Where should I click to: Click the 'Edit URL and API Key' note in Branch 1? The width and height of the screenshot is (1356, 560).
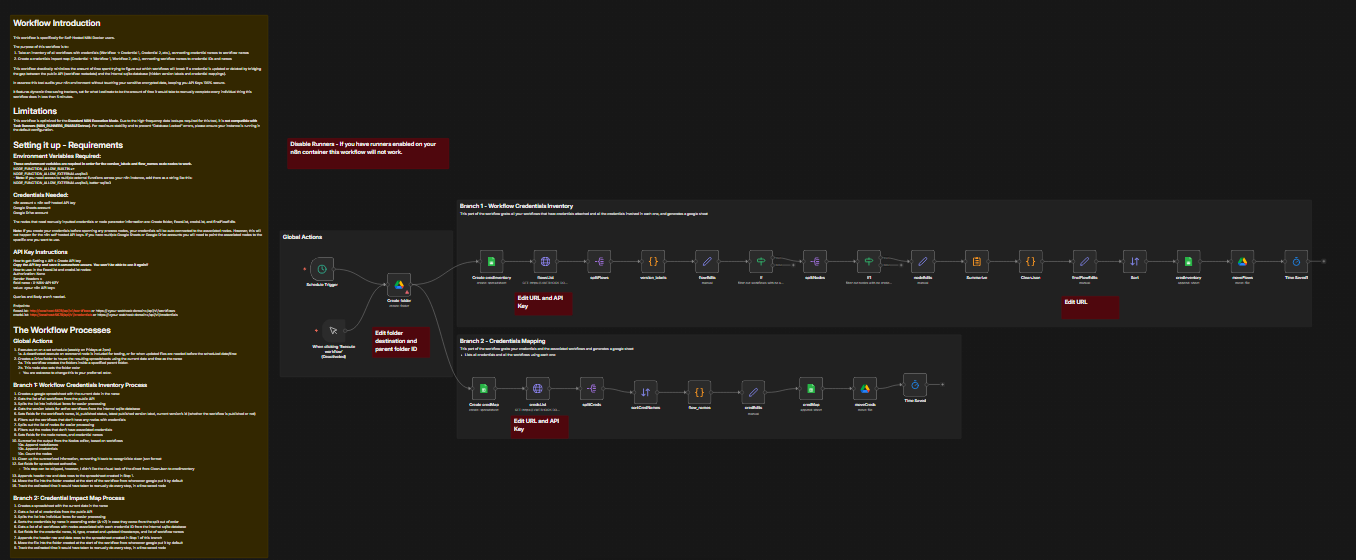coord(543,304)
